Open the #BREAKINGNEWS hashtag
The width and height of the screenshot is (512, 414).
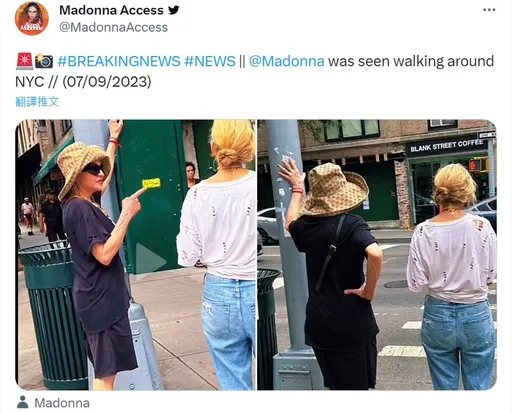click(119, 61)
